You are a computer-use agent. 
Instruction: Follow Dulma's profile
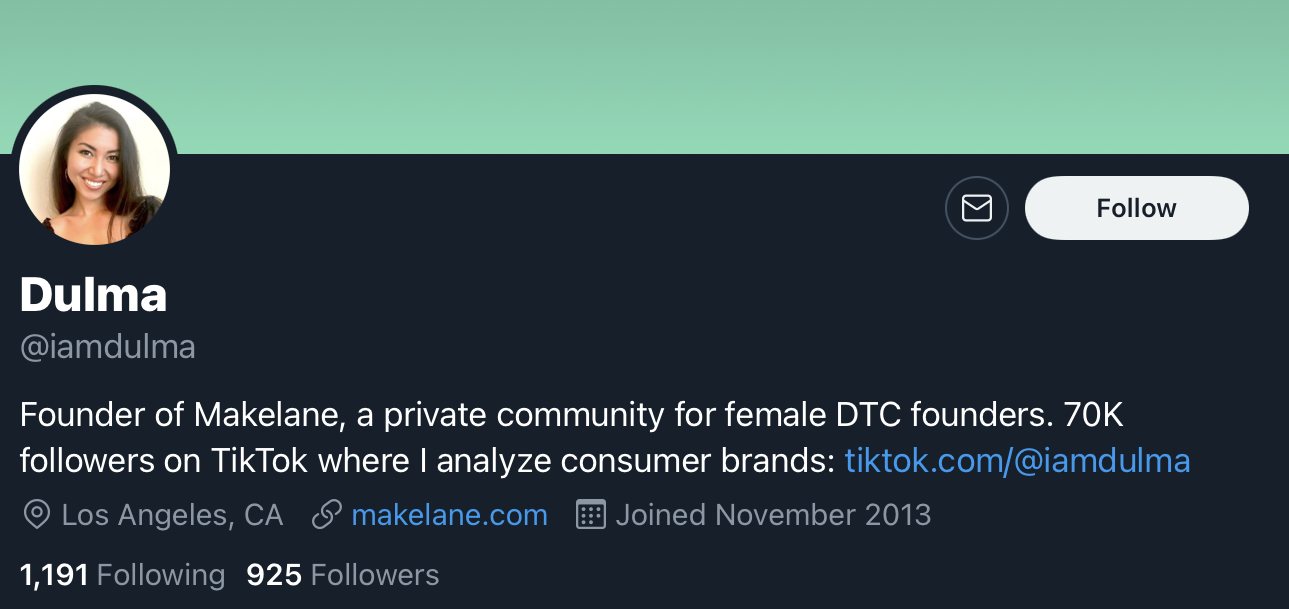point(1136,208)
